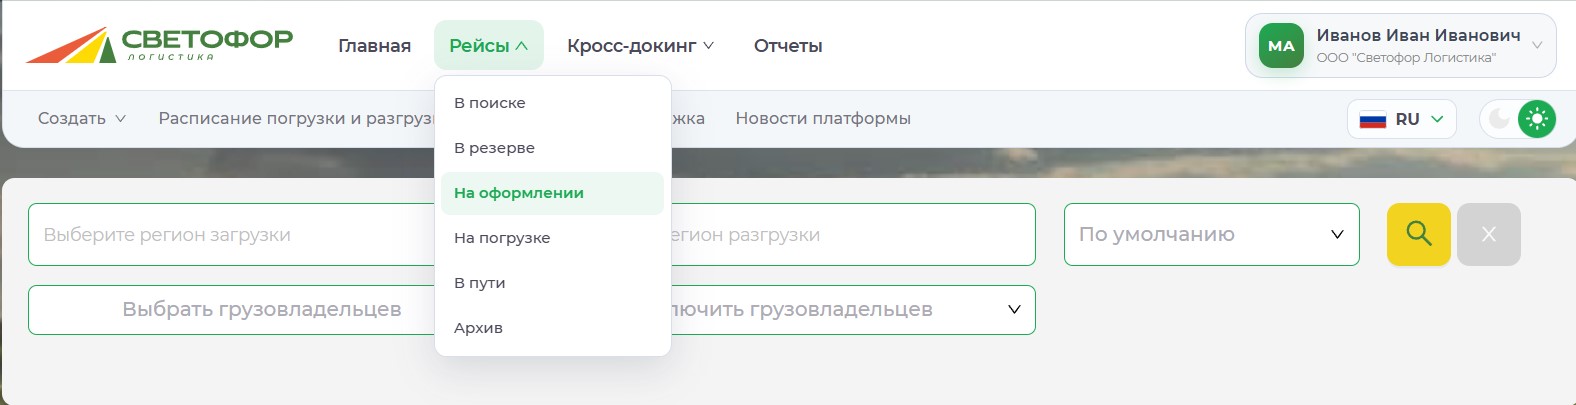
Task: Click ООО "Светофор Логистика" company text
Action: [1406, 58]
